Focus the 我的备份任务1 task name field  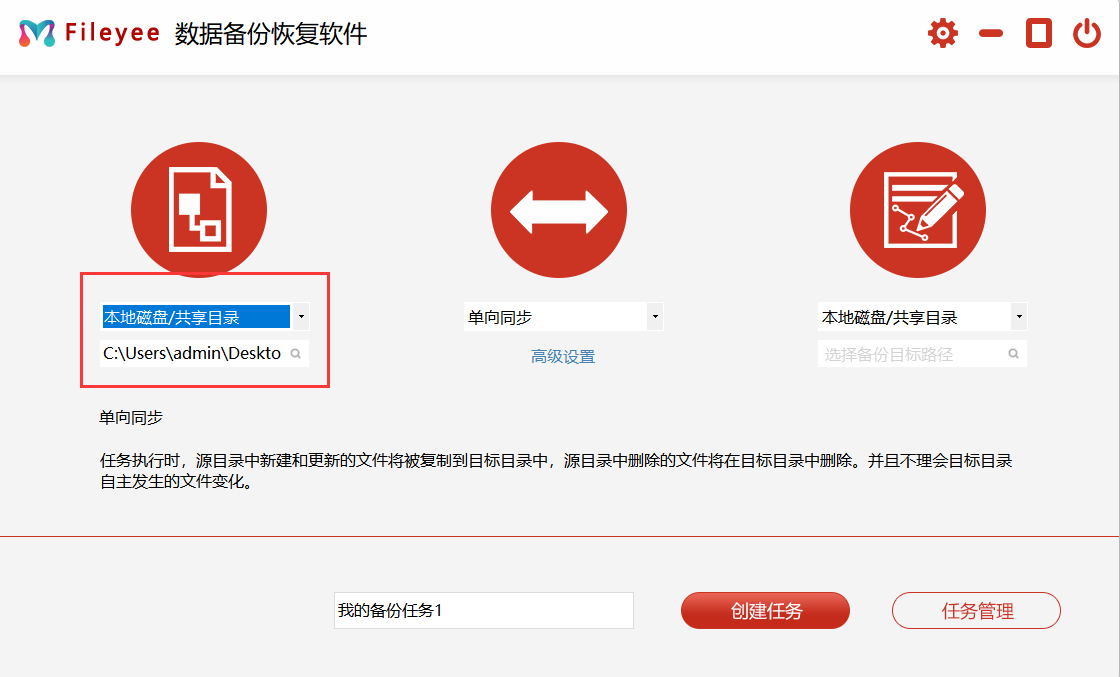point(483,611)
